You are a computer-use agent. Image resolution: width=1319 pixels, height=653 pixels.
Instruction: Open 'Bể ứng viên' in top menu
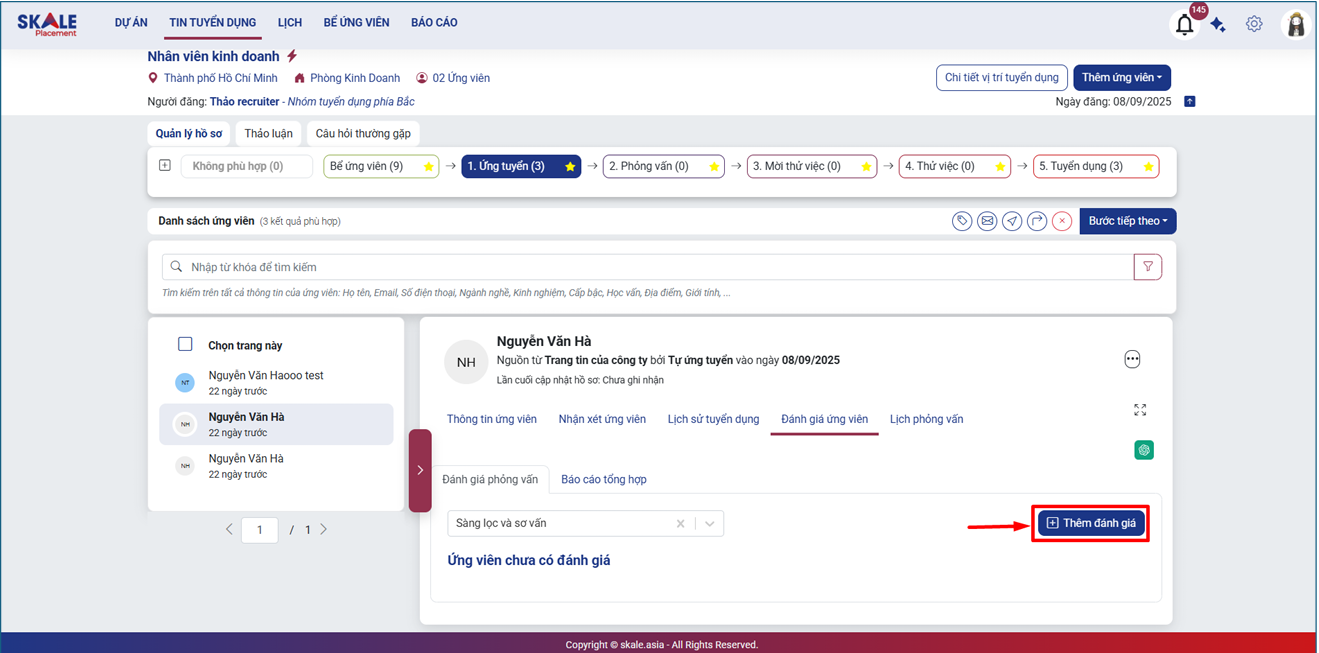tap(356, 22)
